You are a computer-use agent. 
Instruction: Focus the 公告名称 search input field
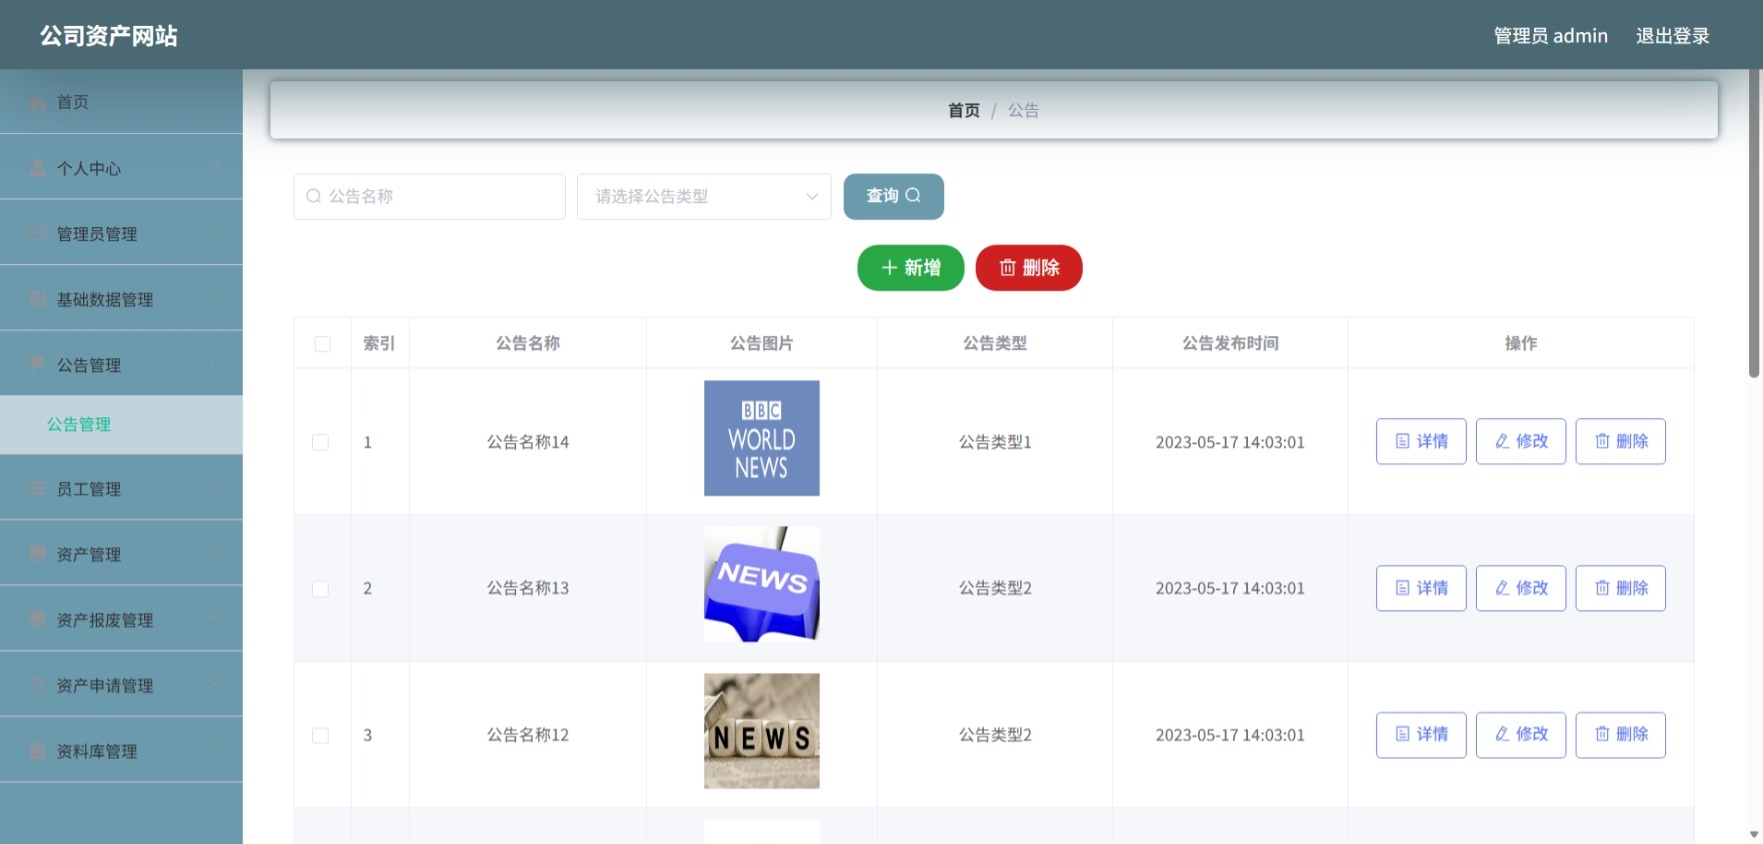430,196
